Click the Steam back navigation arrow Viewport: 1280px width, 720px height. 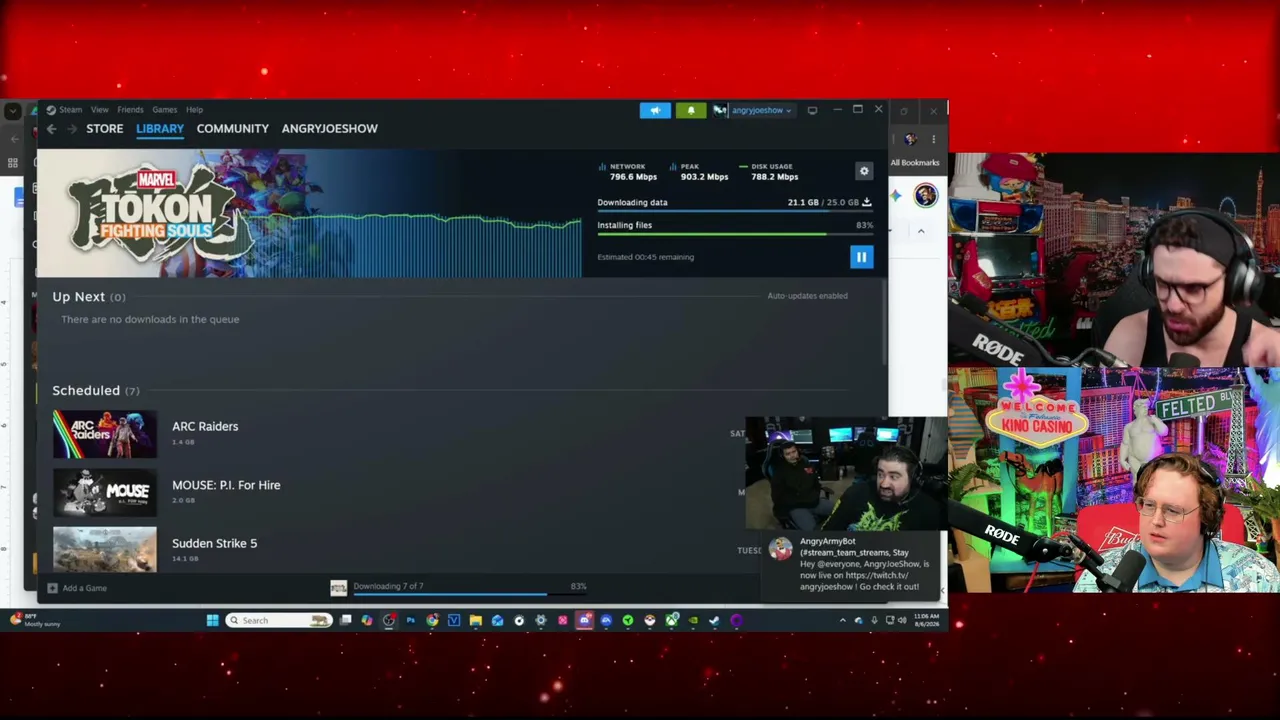click(51, 129)
